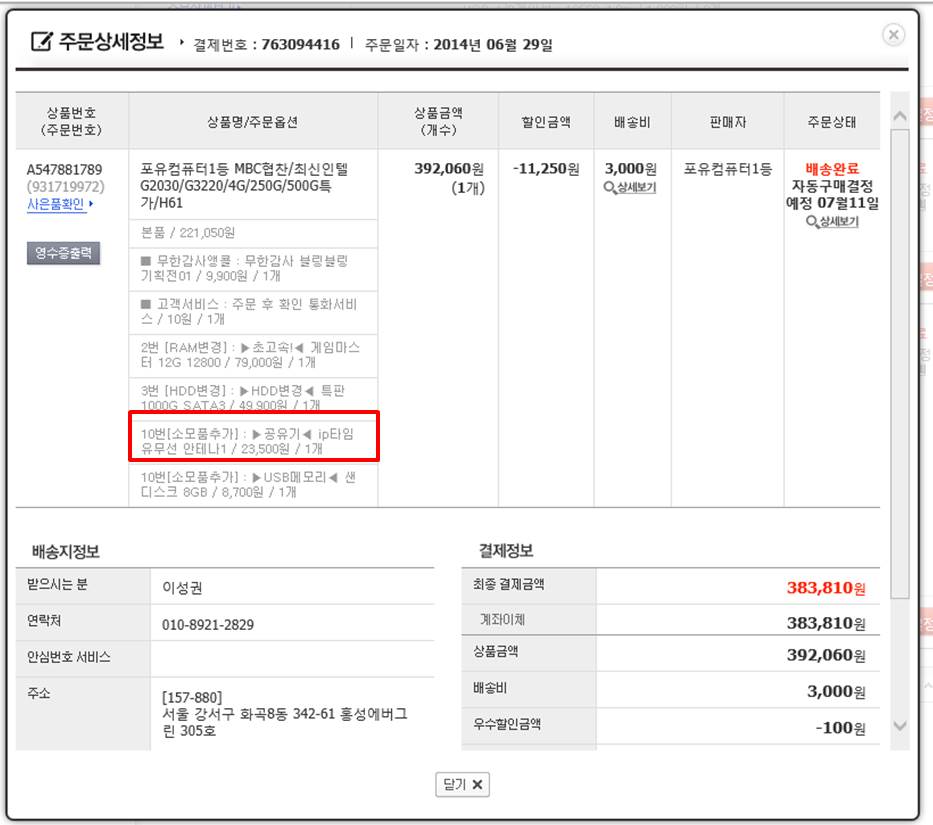Select order number (931719972)
The height and width of the screenshot is (825, 933).
click(65, 187)
